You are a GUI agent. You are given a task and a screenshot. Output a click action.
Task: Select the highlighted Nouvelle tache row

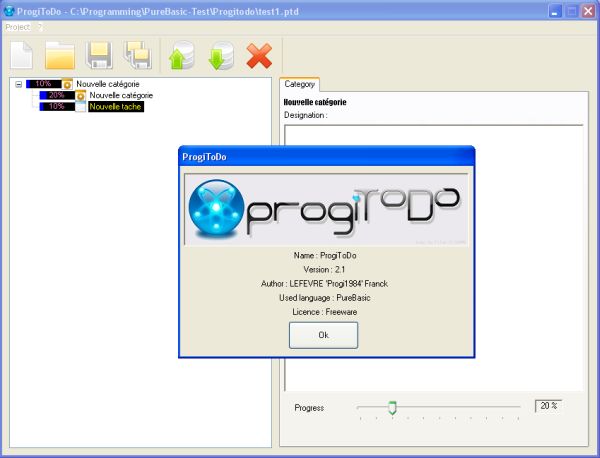(116, 107)
